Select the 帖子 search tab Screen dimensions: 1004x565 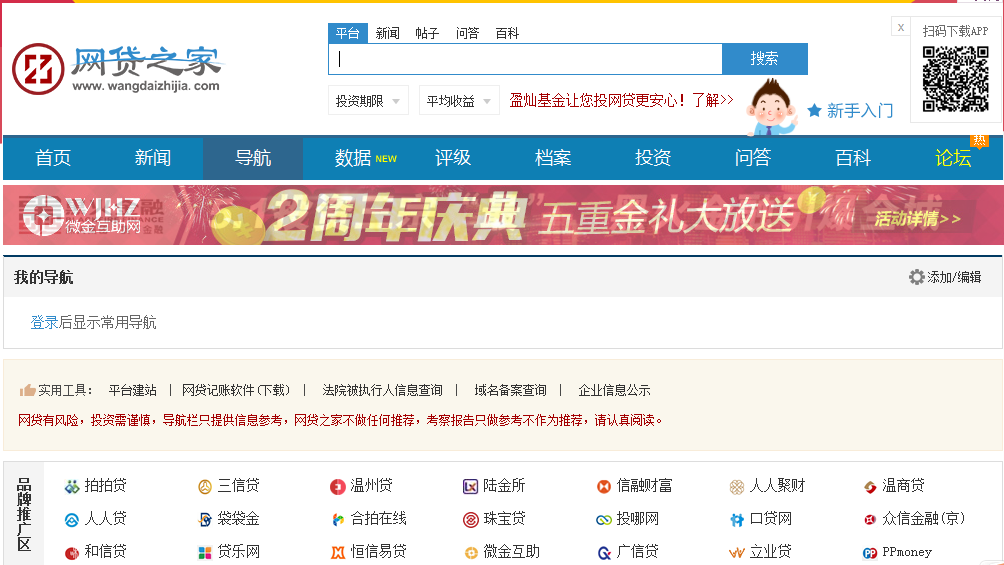427,33
